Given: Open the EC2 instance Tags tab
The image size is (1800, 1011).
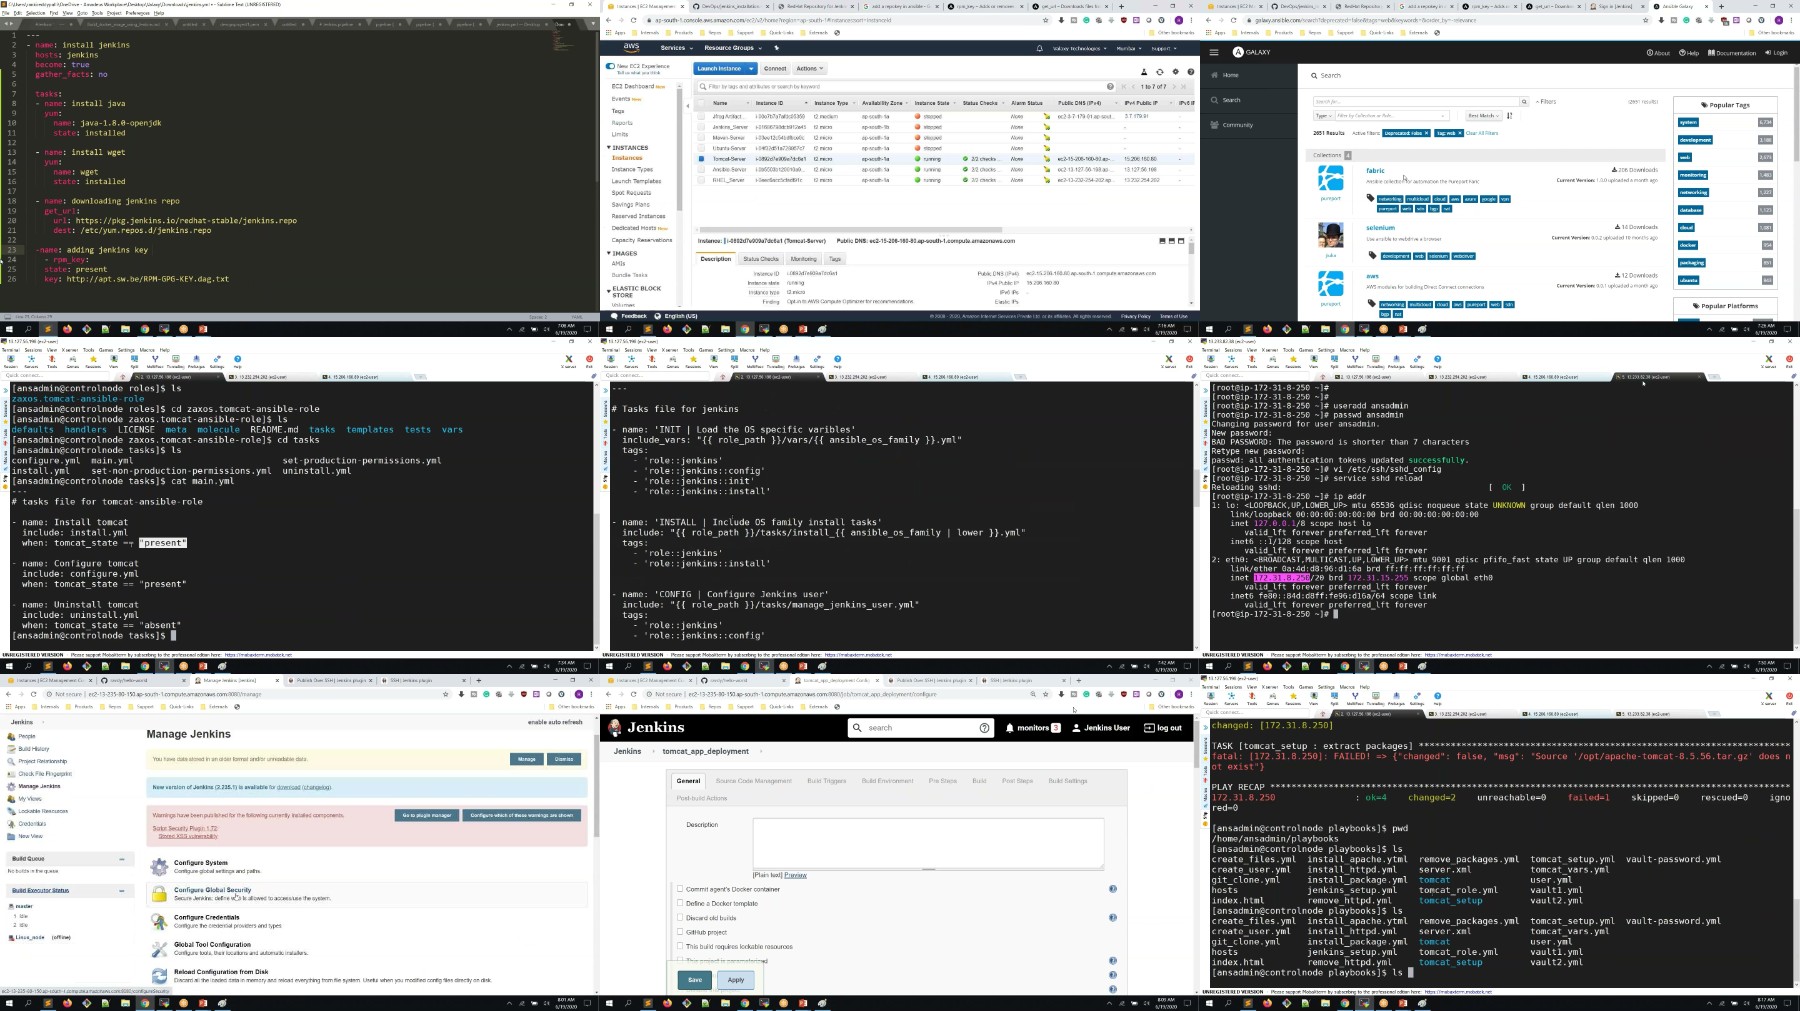Looking at the screenshot, I should coord(835,259).
